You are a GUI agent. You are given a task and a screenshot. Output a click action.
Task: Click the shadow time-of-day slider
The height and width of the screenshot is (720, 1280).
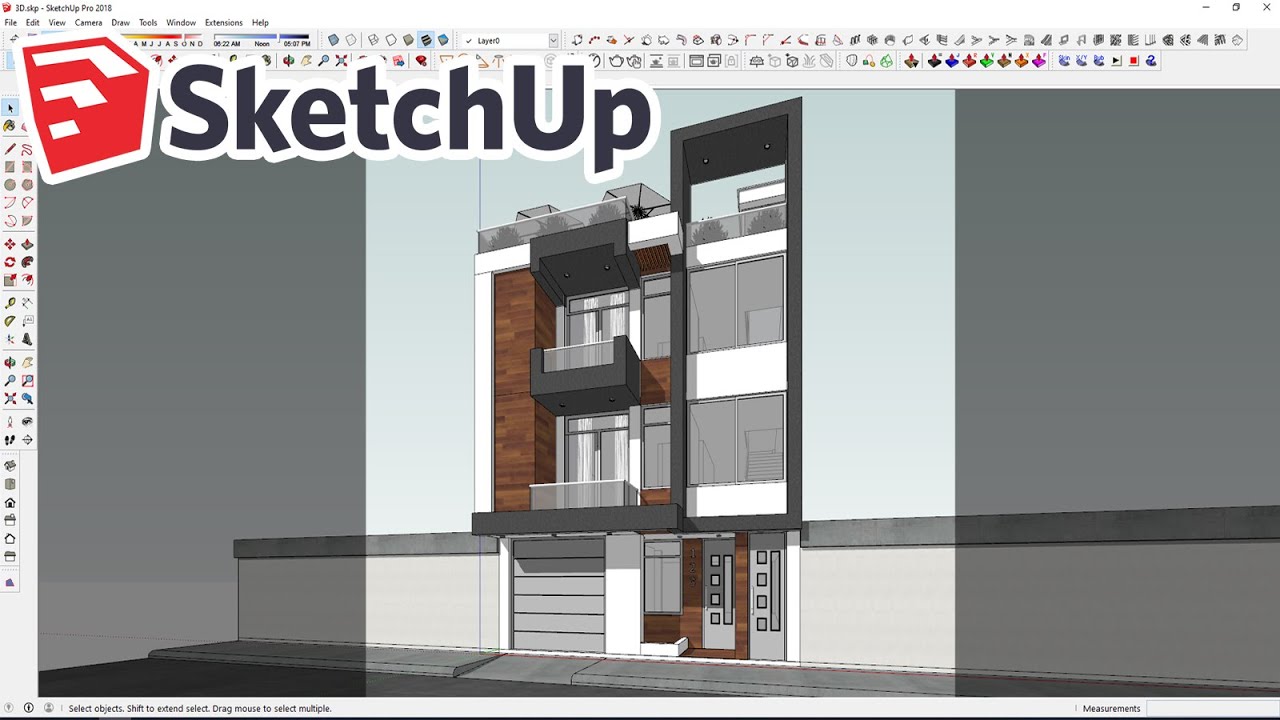point(262,37)
